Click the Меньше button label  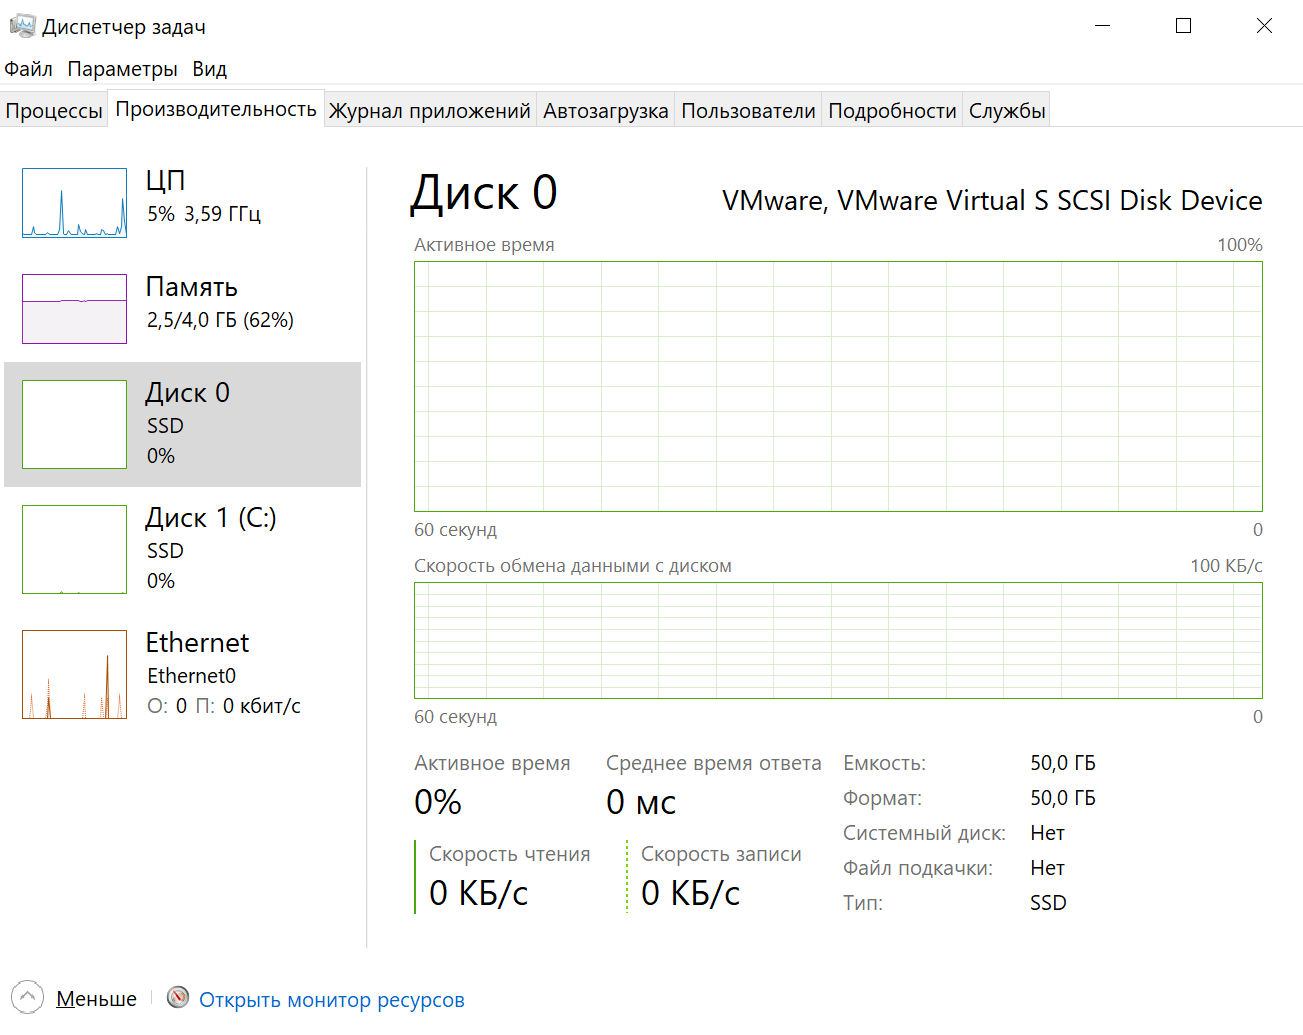96,999
